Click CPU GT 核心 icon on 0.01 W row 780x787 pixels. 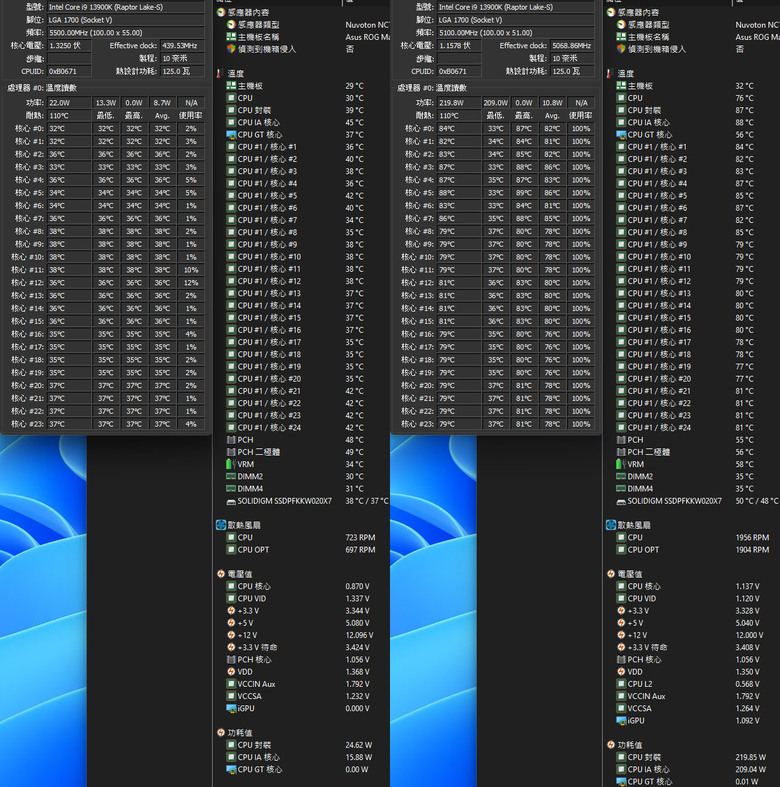(621, 781)
